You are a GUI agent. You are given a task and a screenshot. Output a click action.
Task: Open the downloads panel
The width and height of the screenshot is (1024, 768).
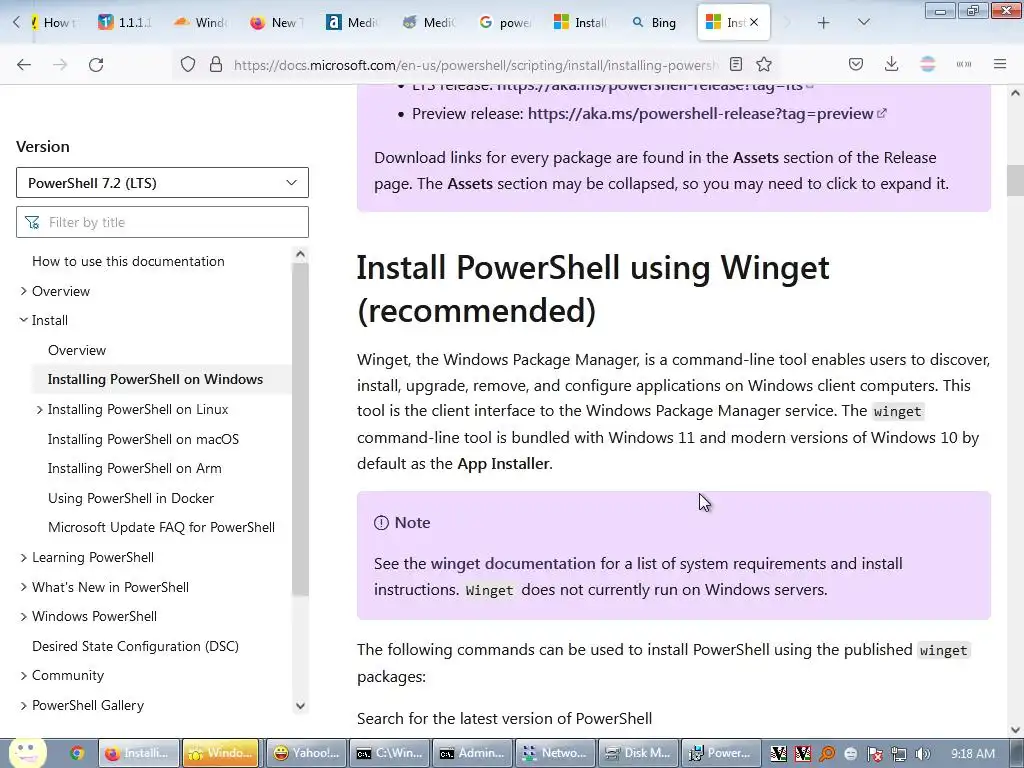click(x=891, y=64)
